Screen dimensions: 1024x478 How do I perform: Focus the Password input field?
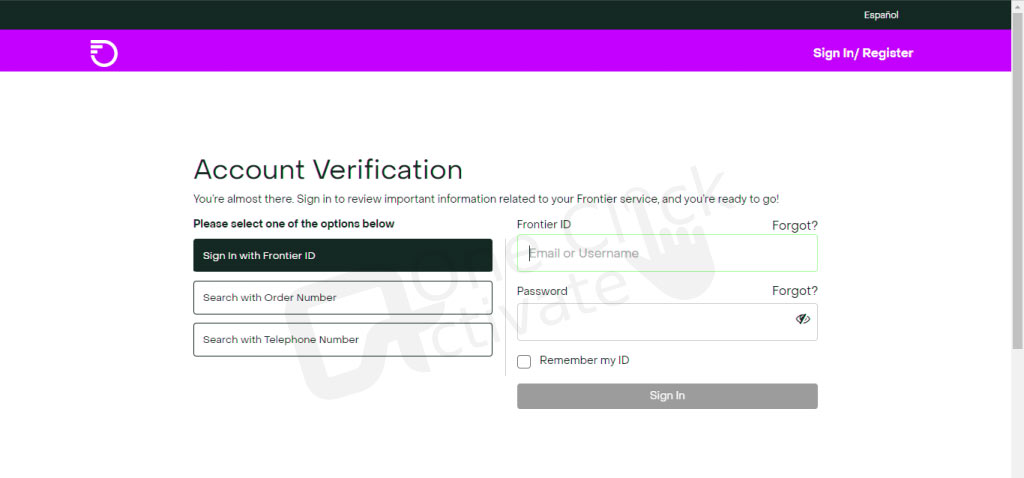pyautogui.click(x=667, y=322)
